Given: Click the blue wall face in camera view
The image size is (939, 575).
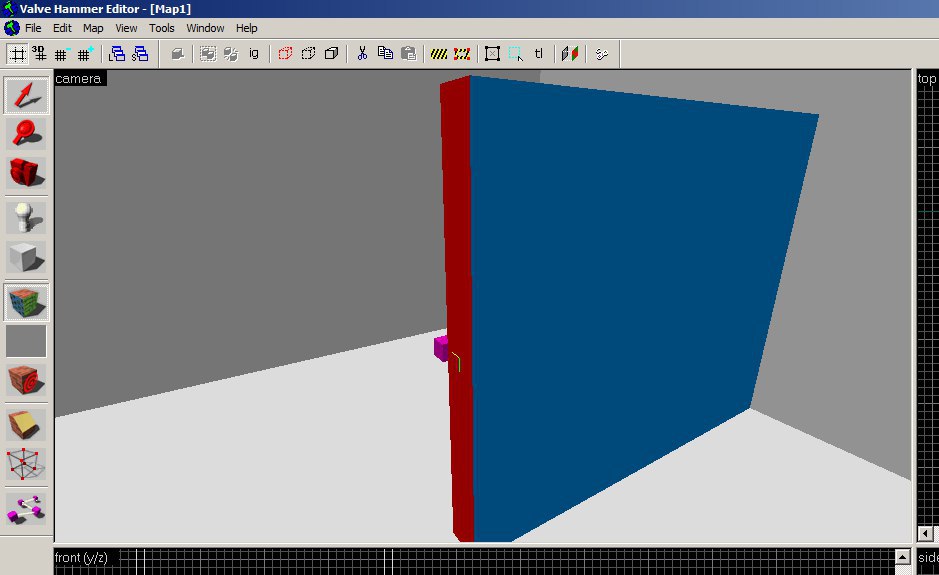Looking at the screenshot, I should tap(623, 288).
